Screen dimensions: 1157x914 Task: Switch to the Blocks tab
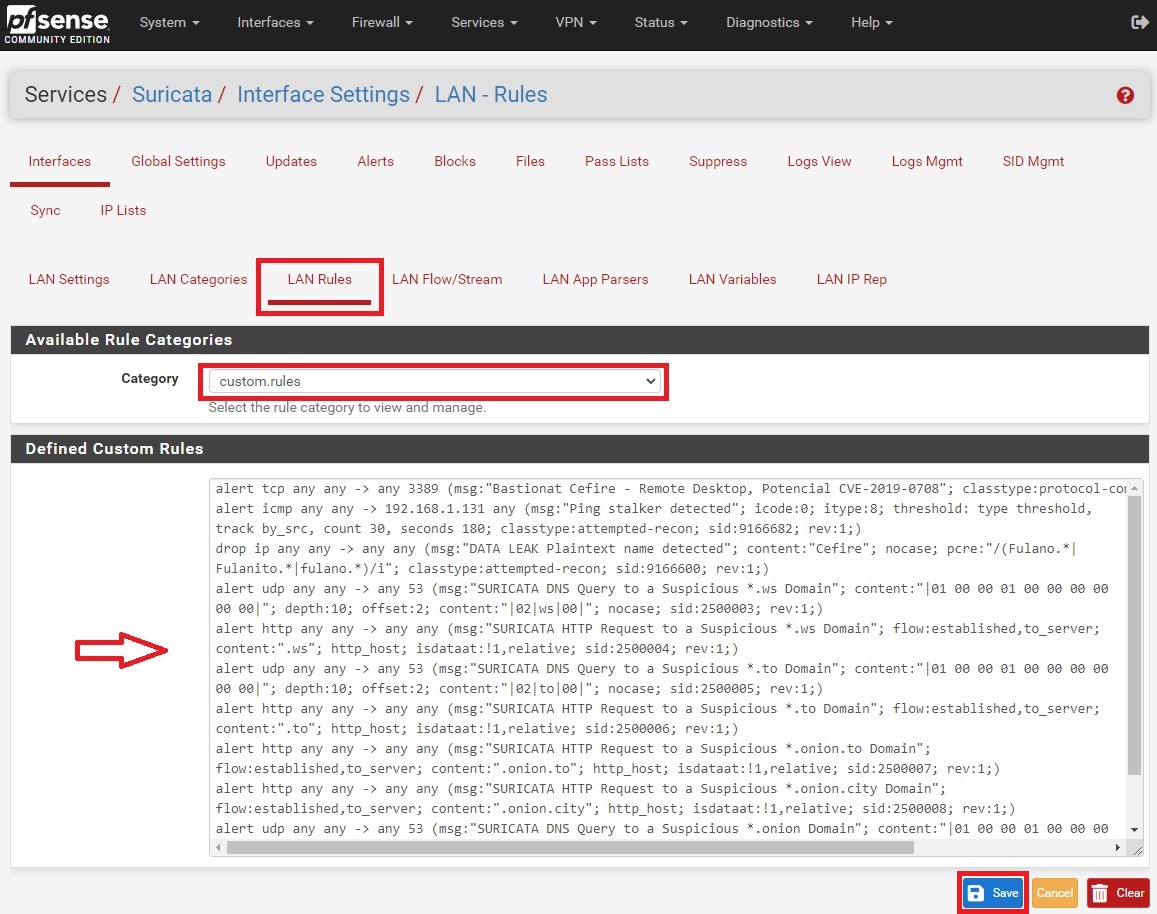tap(455, 162)
